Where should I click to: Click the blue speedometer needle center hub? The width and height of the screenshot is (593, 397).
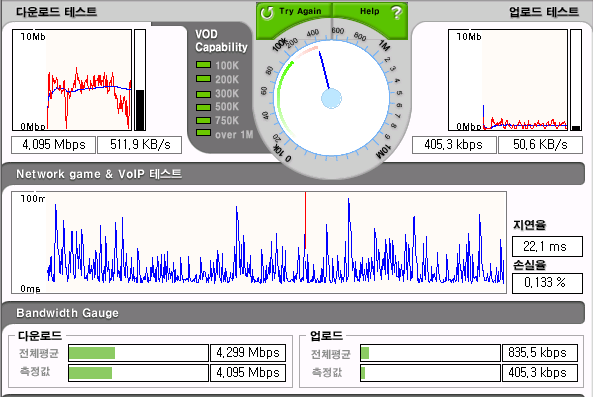coord(331,99)
